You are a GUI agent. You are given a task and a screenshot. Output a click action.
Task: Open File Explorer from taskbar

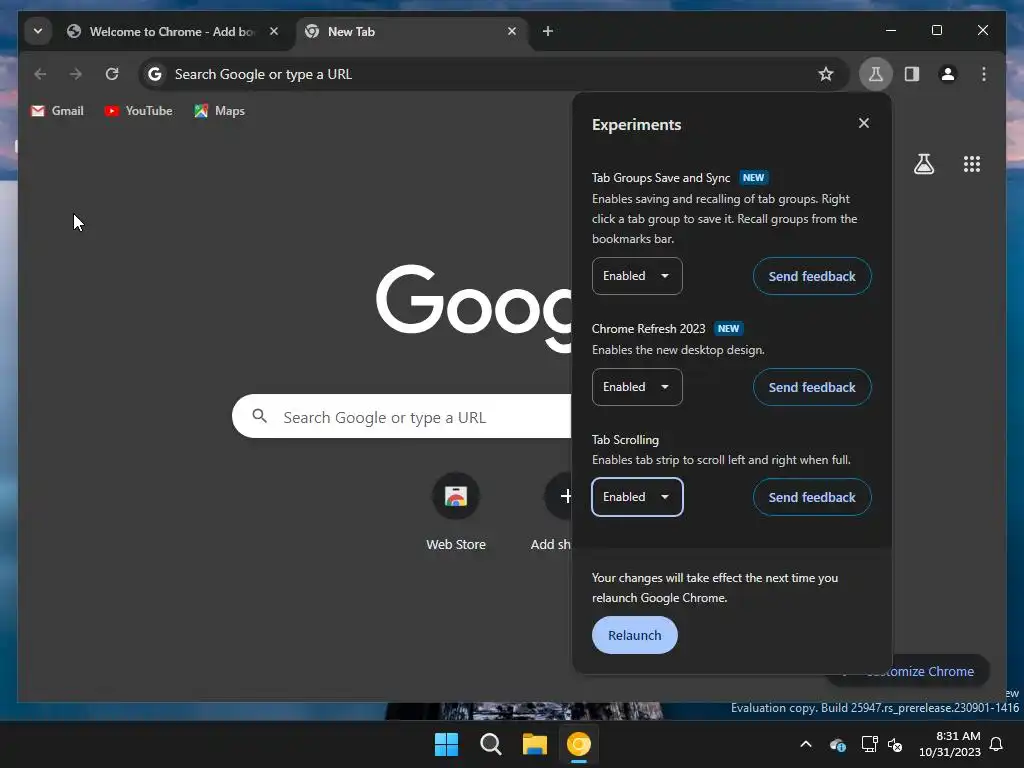[534, 744]
